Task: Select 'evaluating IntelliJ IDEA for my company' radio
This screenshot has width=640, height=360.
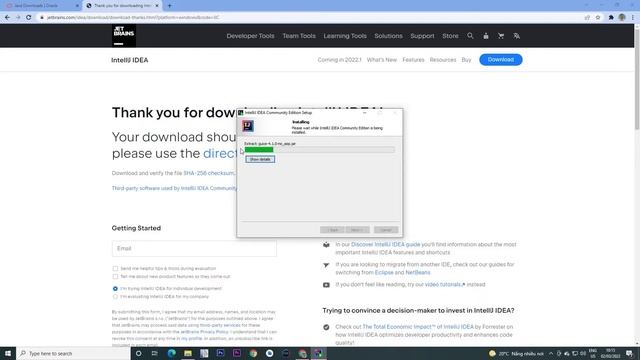Action: 115,297
